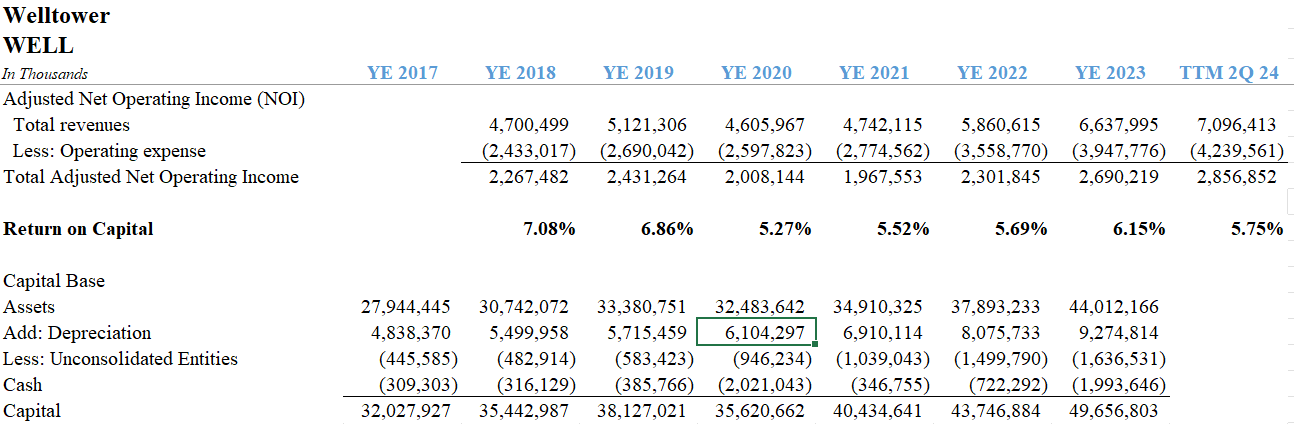Select NOI total 2,008,144
The image size is (1294, 424).
[765, 177]
